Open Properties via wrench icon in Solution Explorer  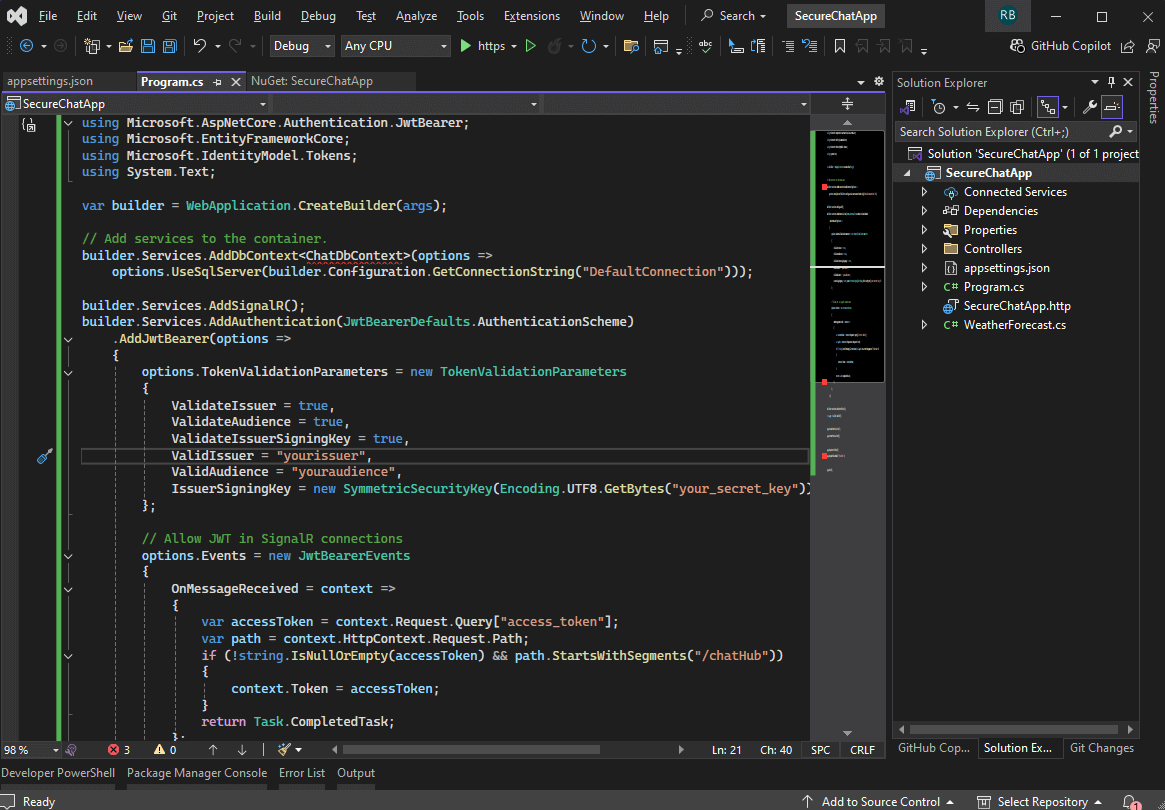[x=1090, y=107]
